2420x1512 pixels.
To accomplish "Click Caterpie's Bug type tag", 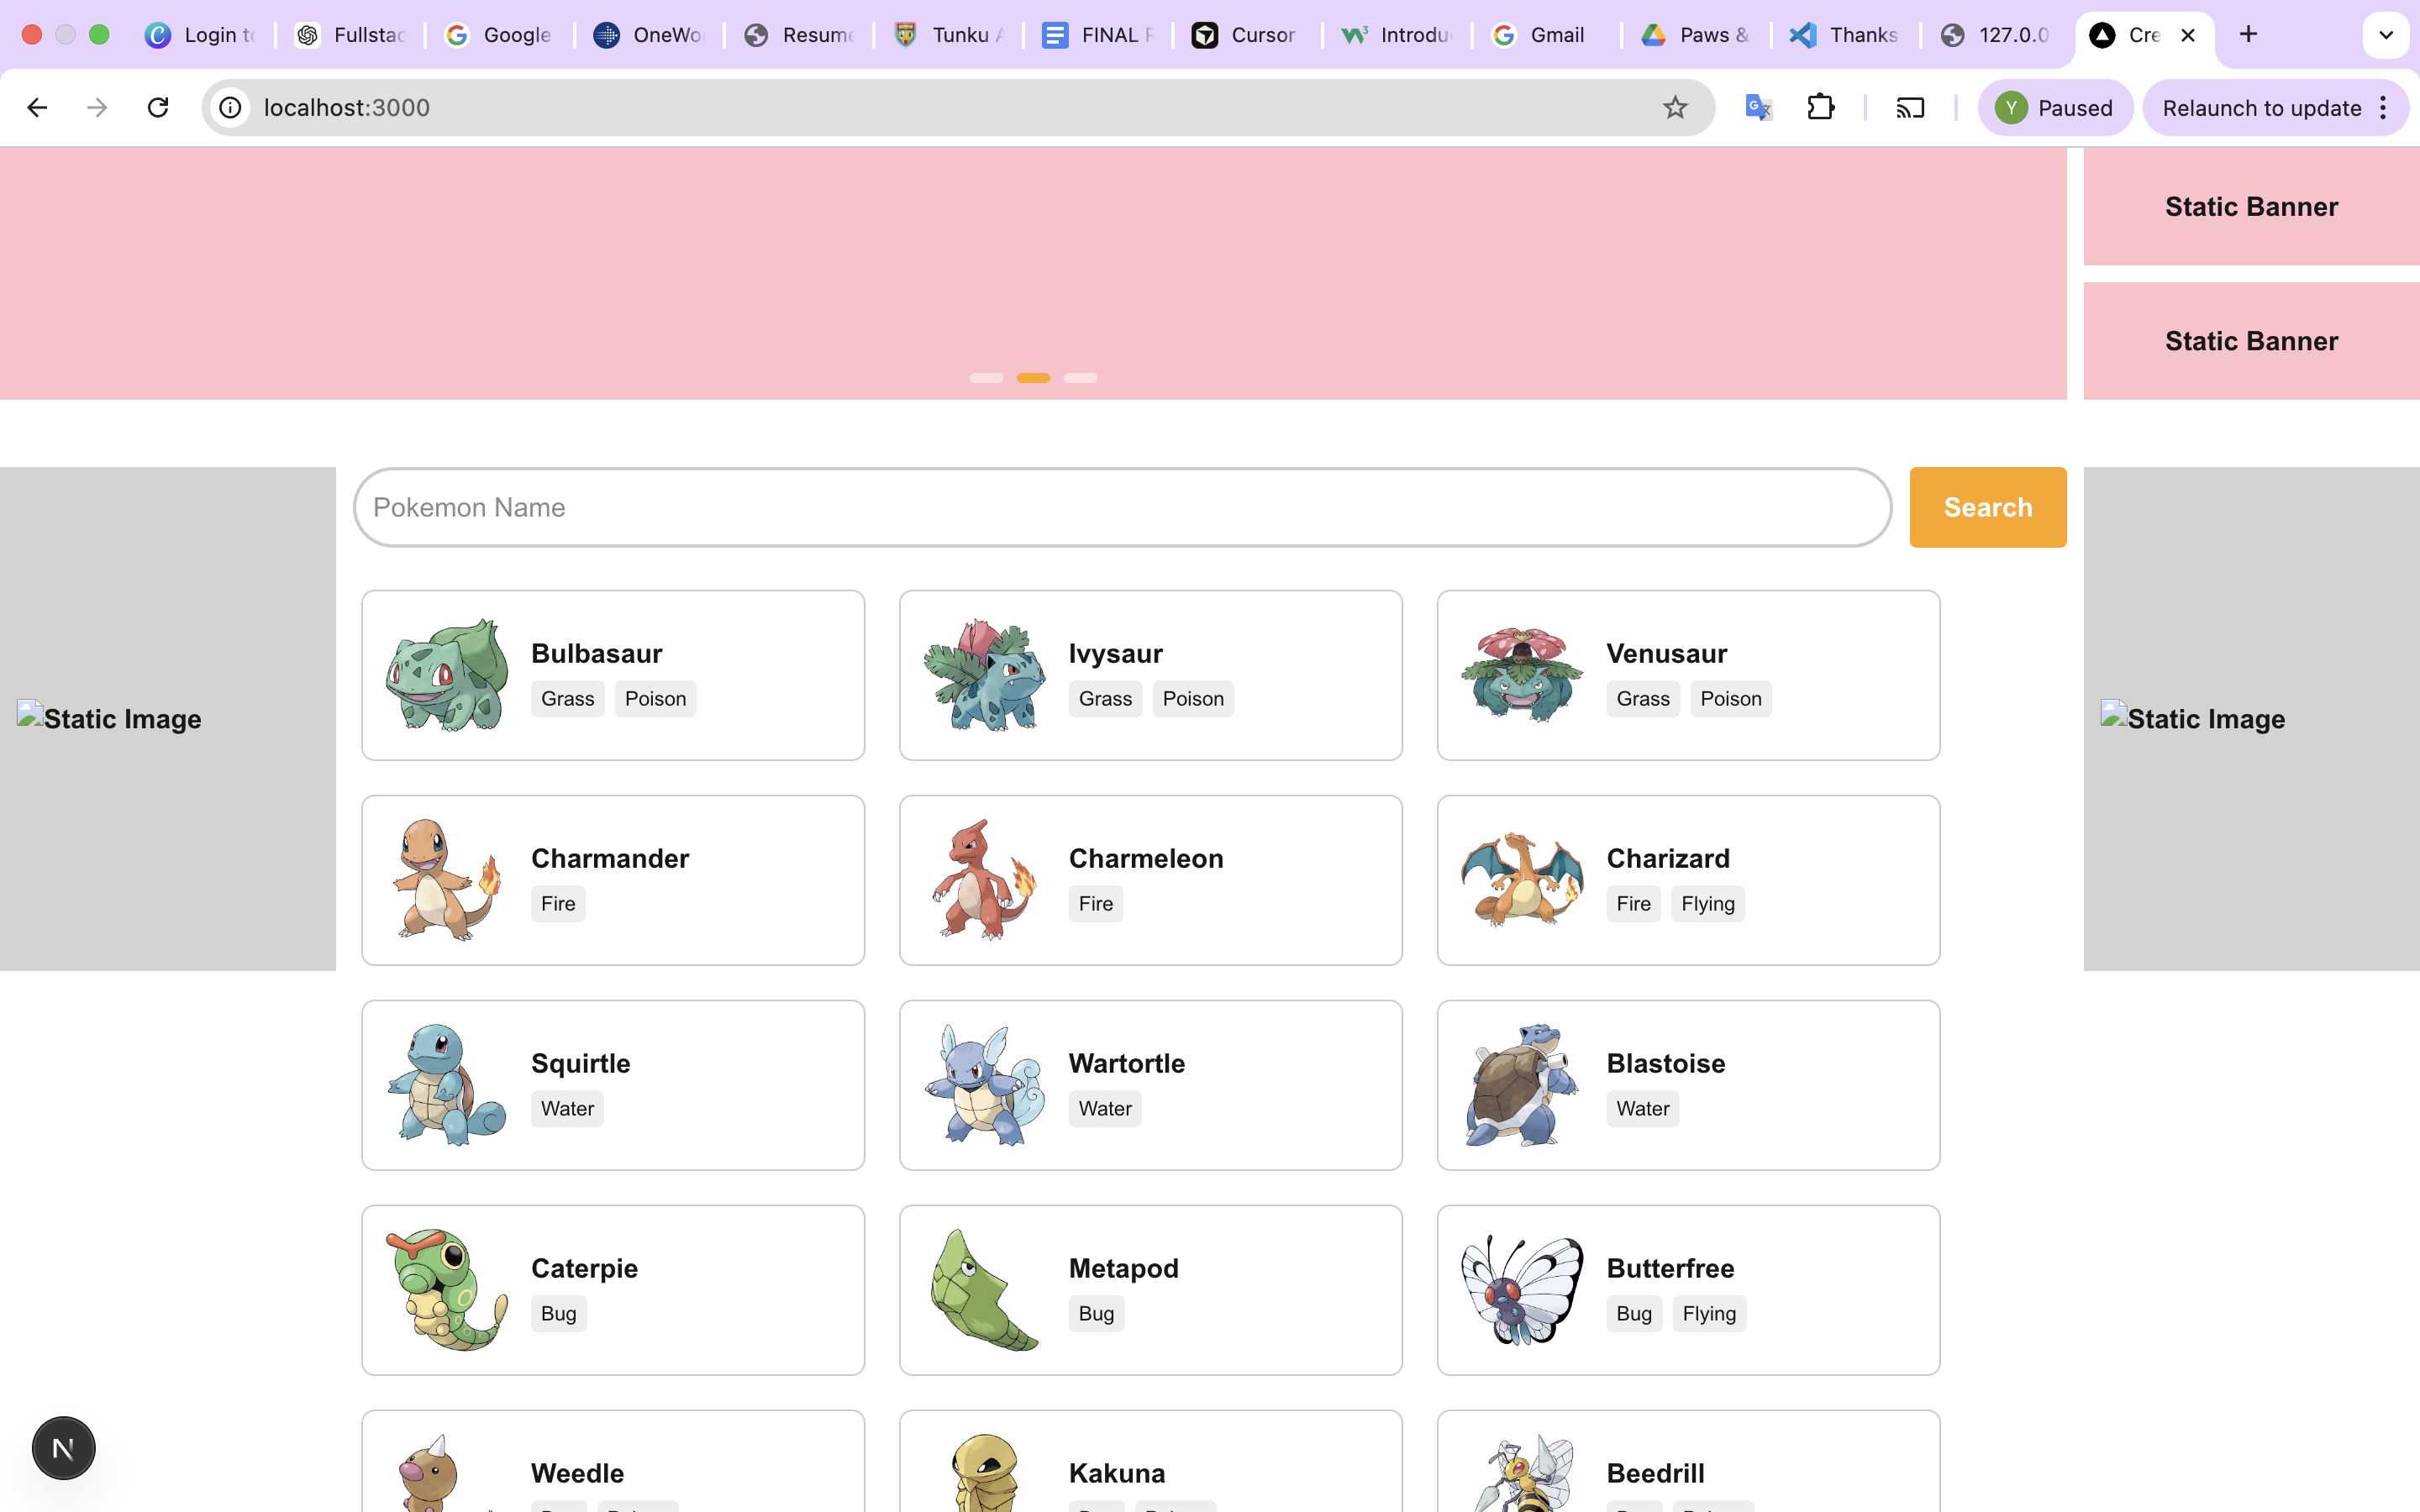I will tap(558, 1314).
